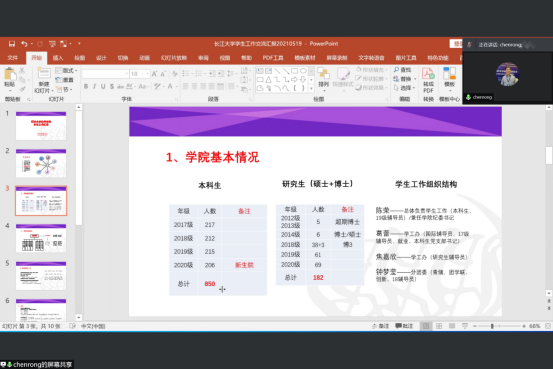This screenshot has height=369, width=553.
Task: Click the 备注 notes button in status bar
Action: [381, 326]
